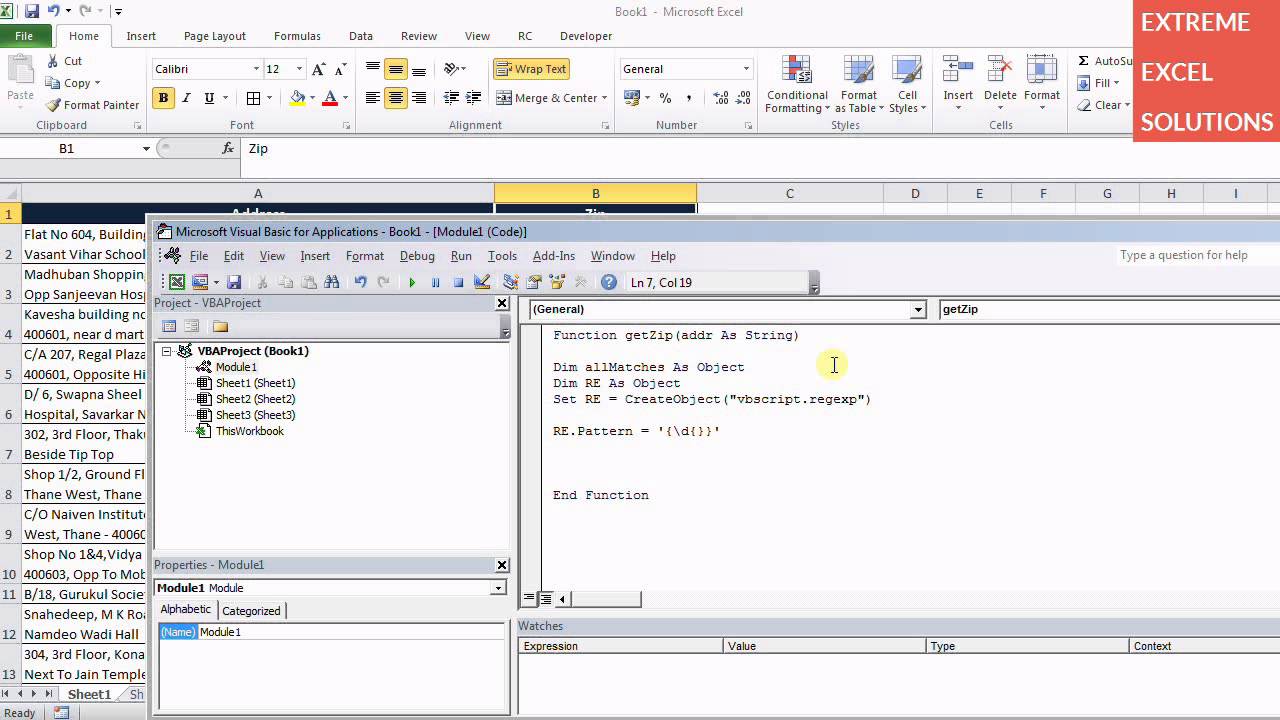Click the red Font Color letter A
Screen dimensions: 1280x720
point(330,98)
